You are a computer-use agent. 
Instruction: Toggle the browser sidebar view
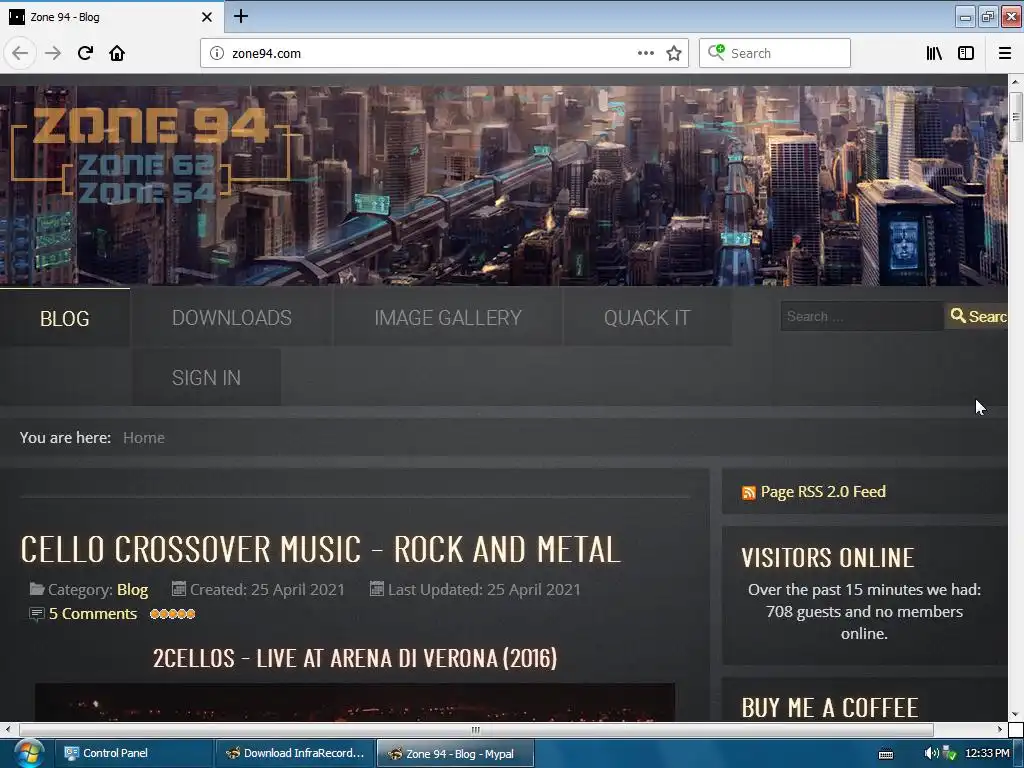(966, 53)
